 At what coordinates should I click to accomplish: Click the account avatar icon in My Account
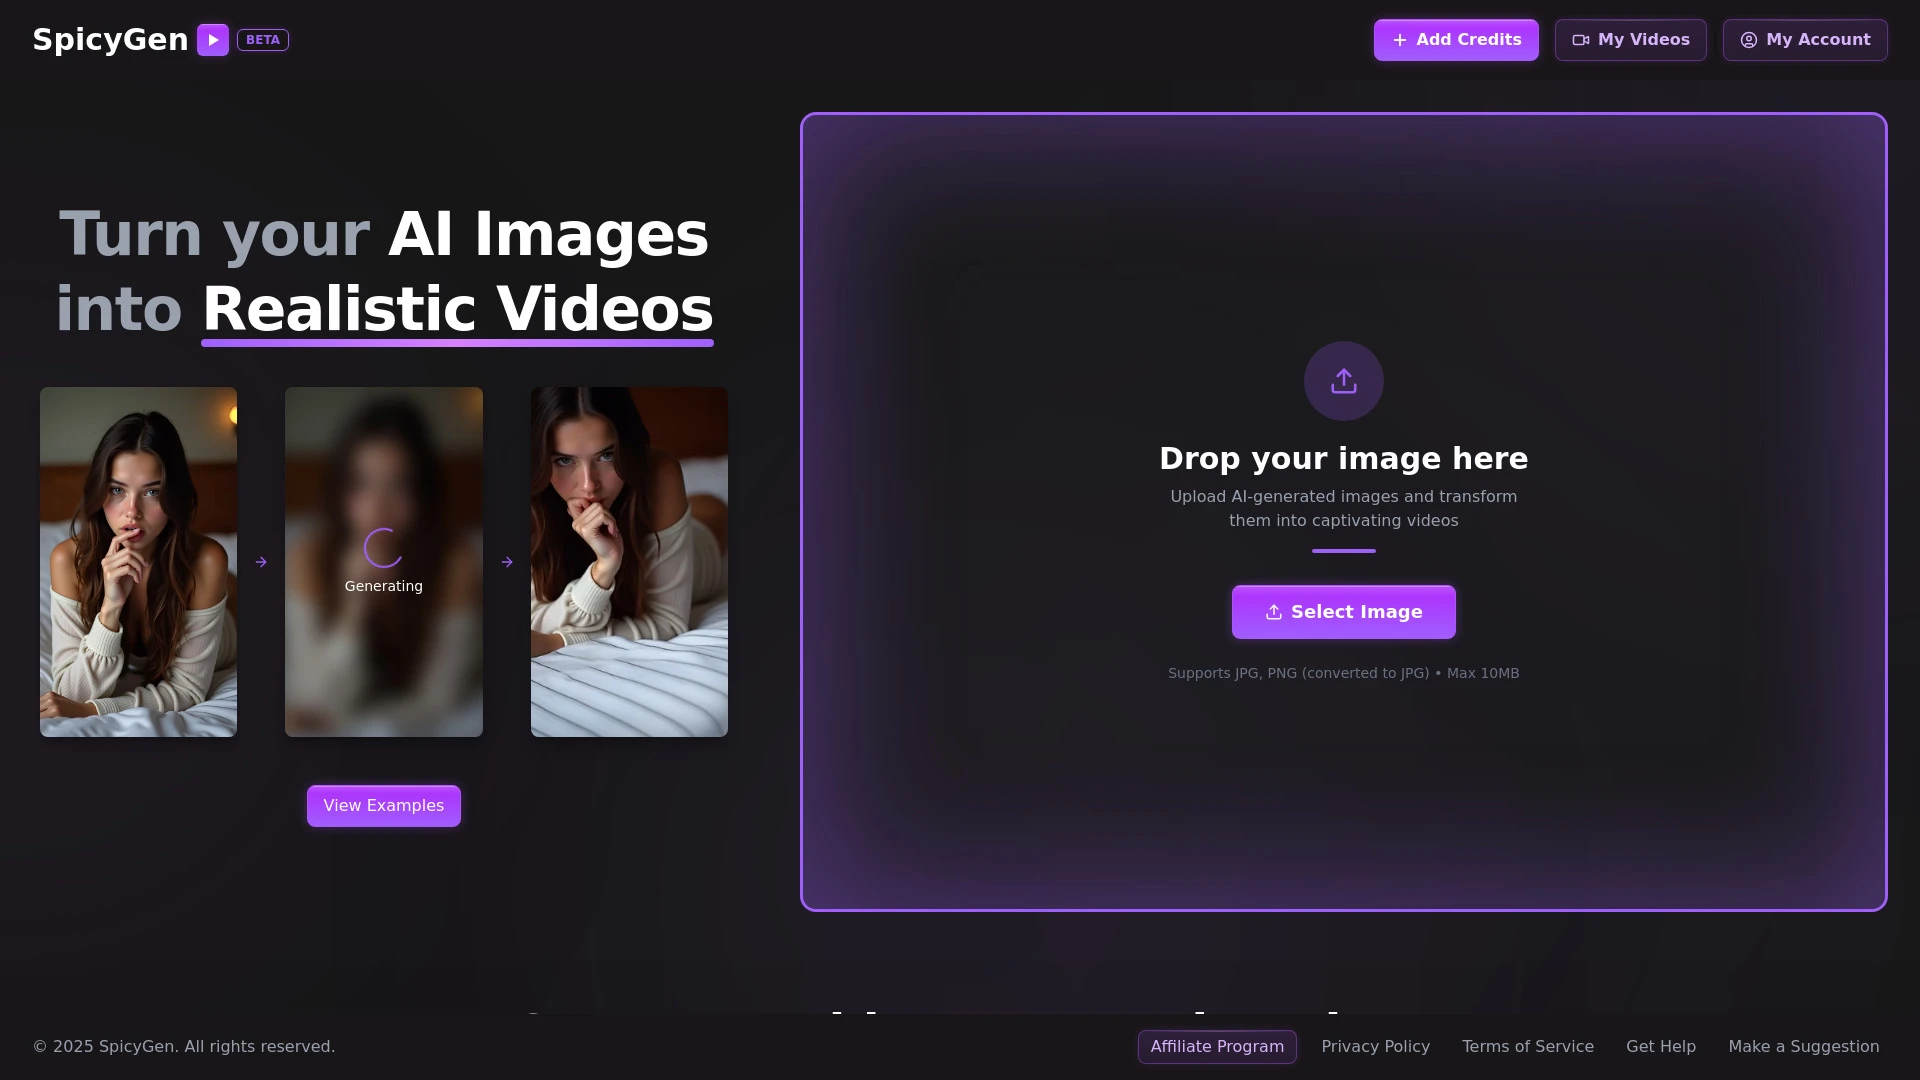[x=1748, y=40]
